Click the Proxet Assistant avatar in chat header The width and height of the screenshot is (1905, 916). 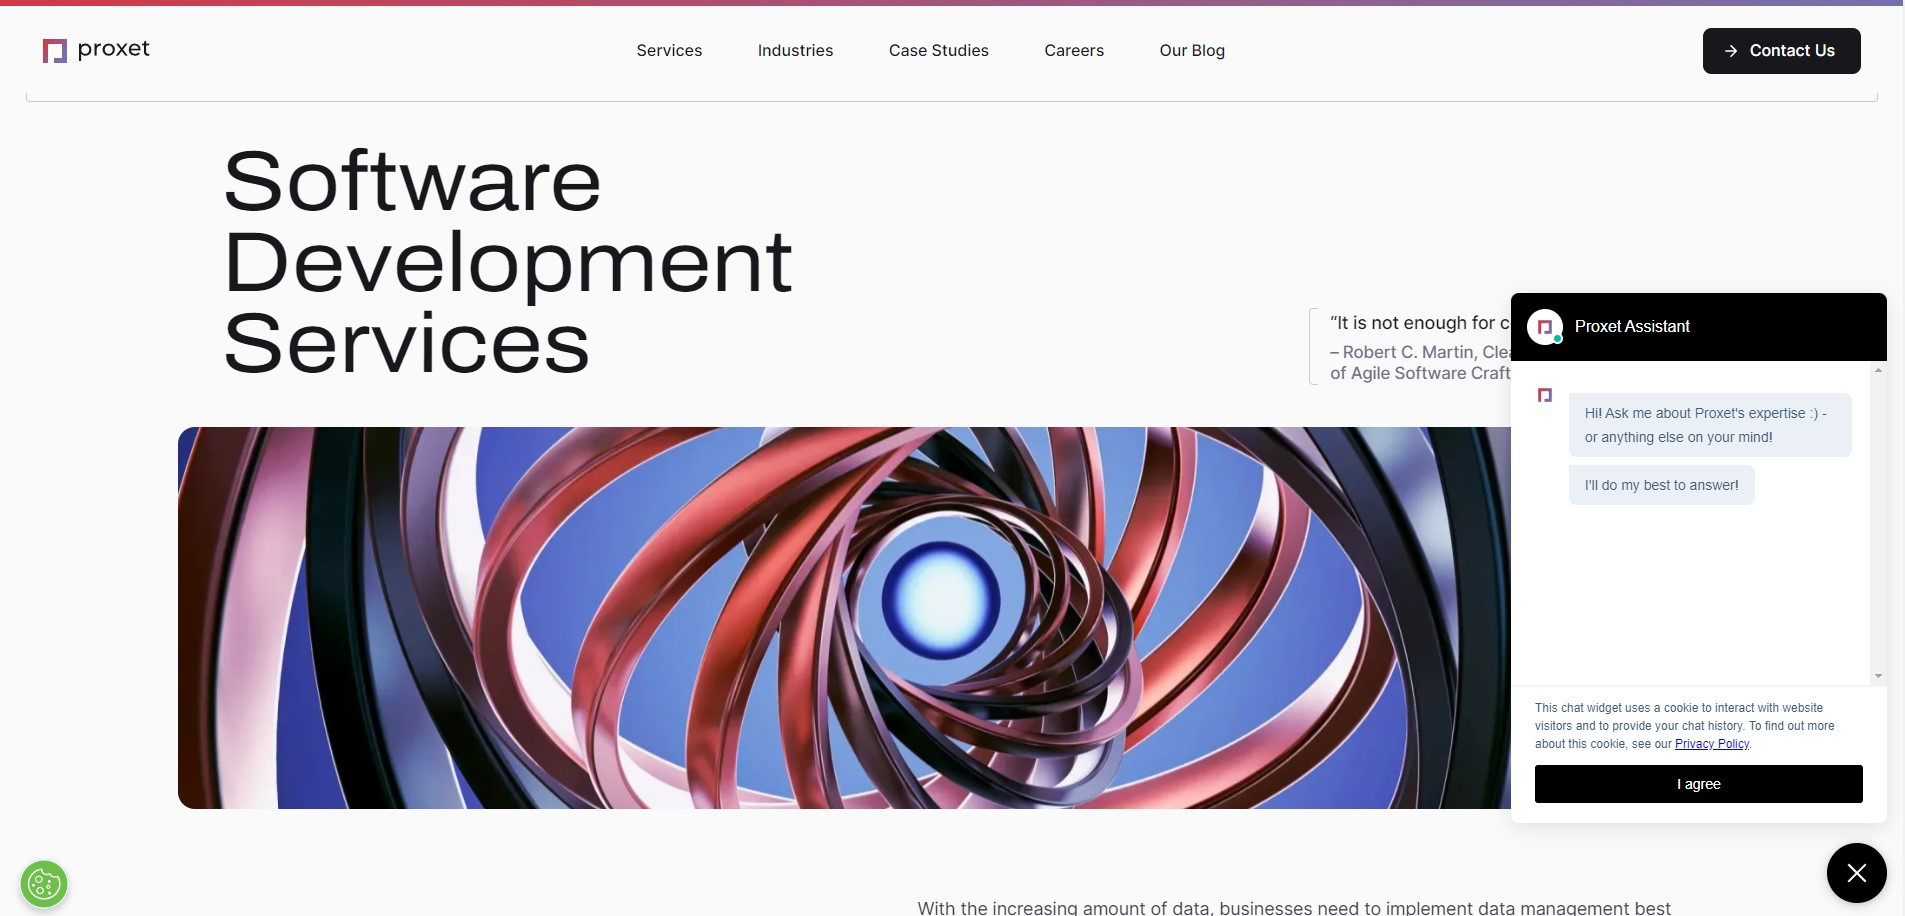(1544, 327)
